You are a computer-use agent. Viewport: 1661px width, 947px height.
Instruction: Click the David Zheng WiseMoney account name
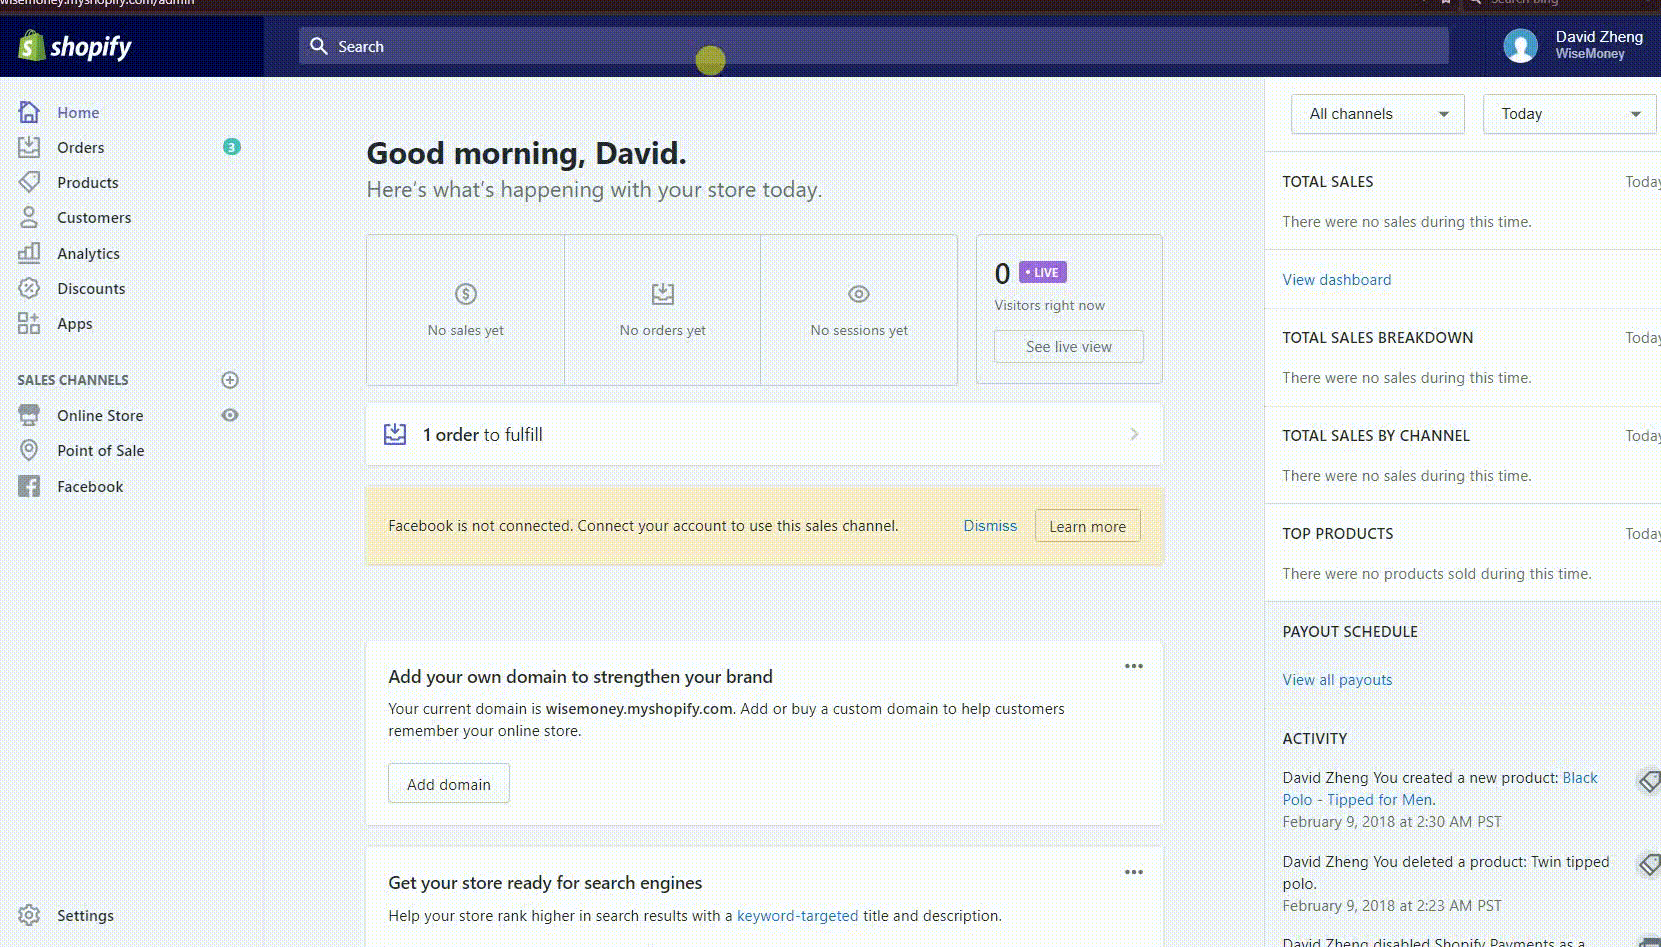[x=1599, y=45]
